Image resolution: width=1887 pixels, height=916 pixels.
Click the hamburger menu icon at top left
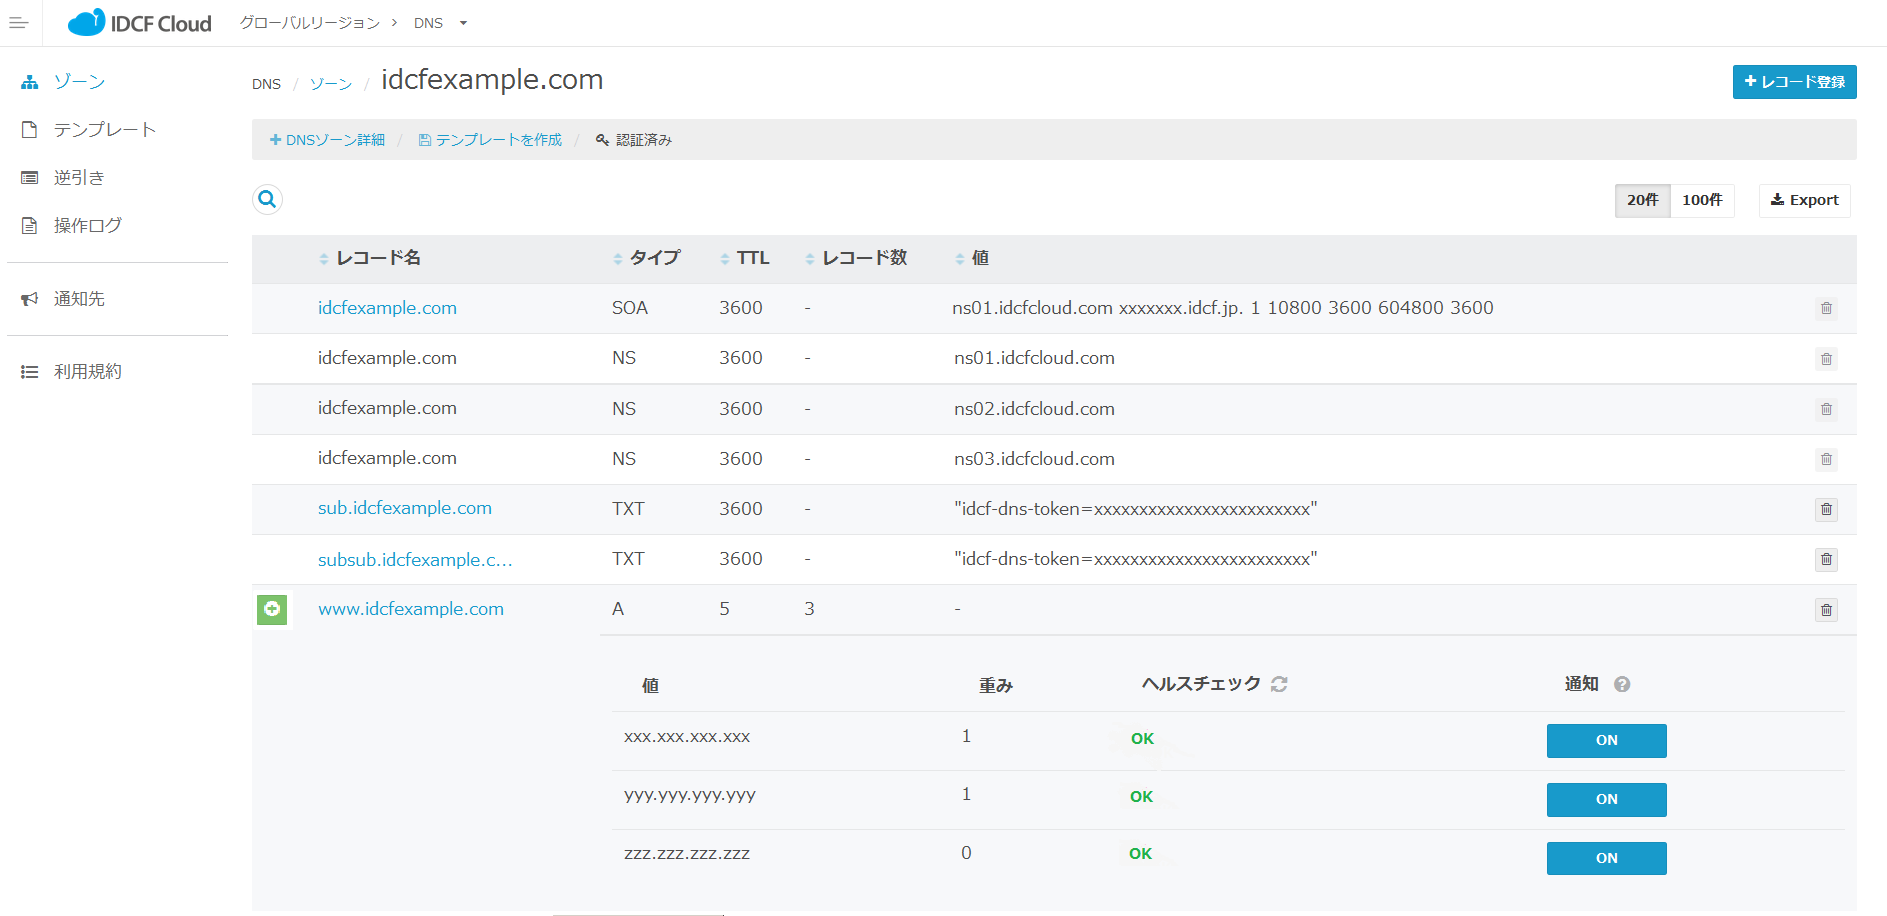coord(18,23)
